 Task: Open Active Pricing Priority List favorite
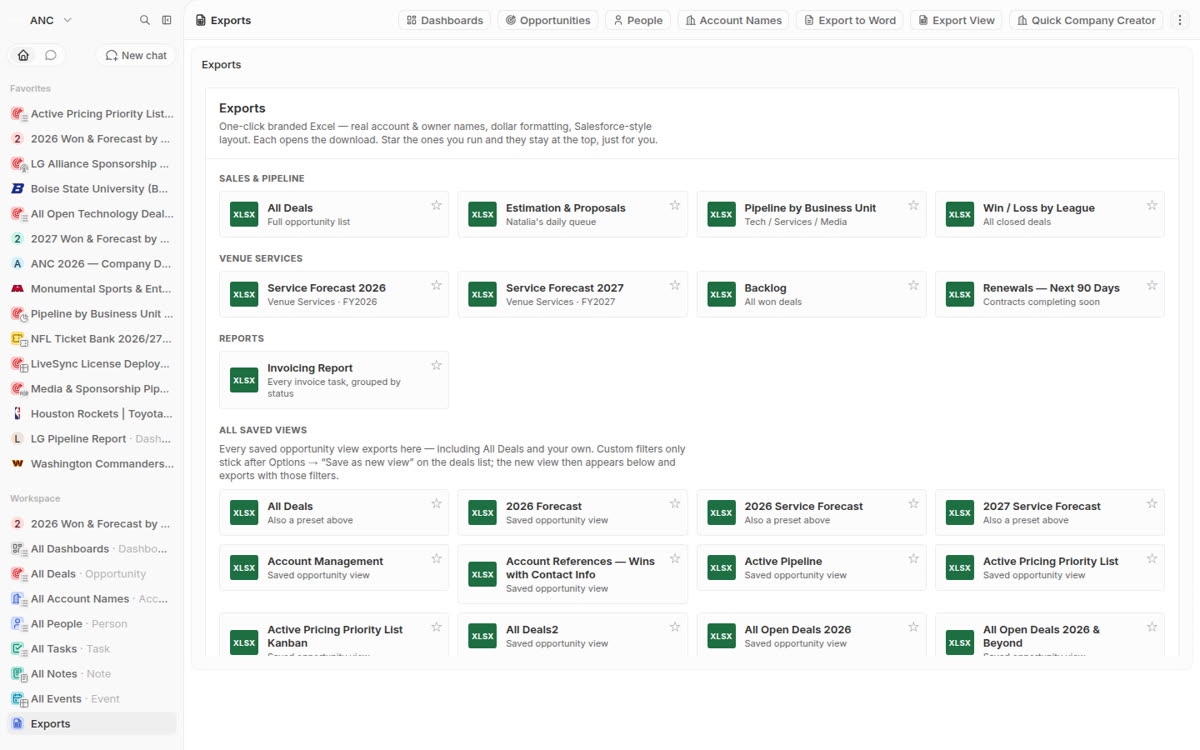click(x=92, y=114)
